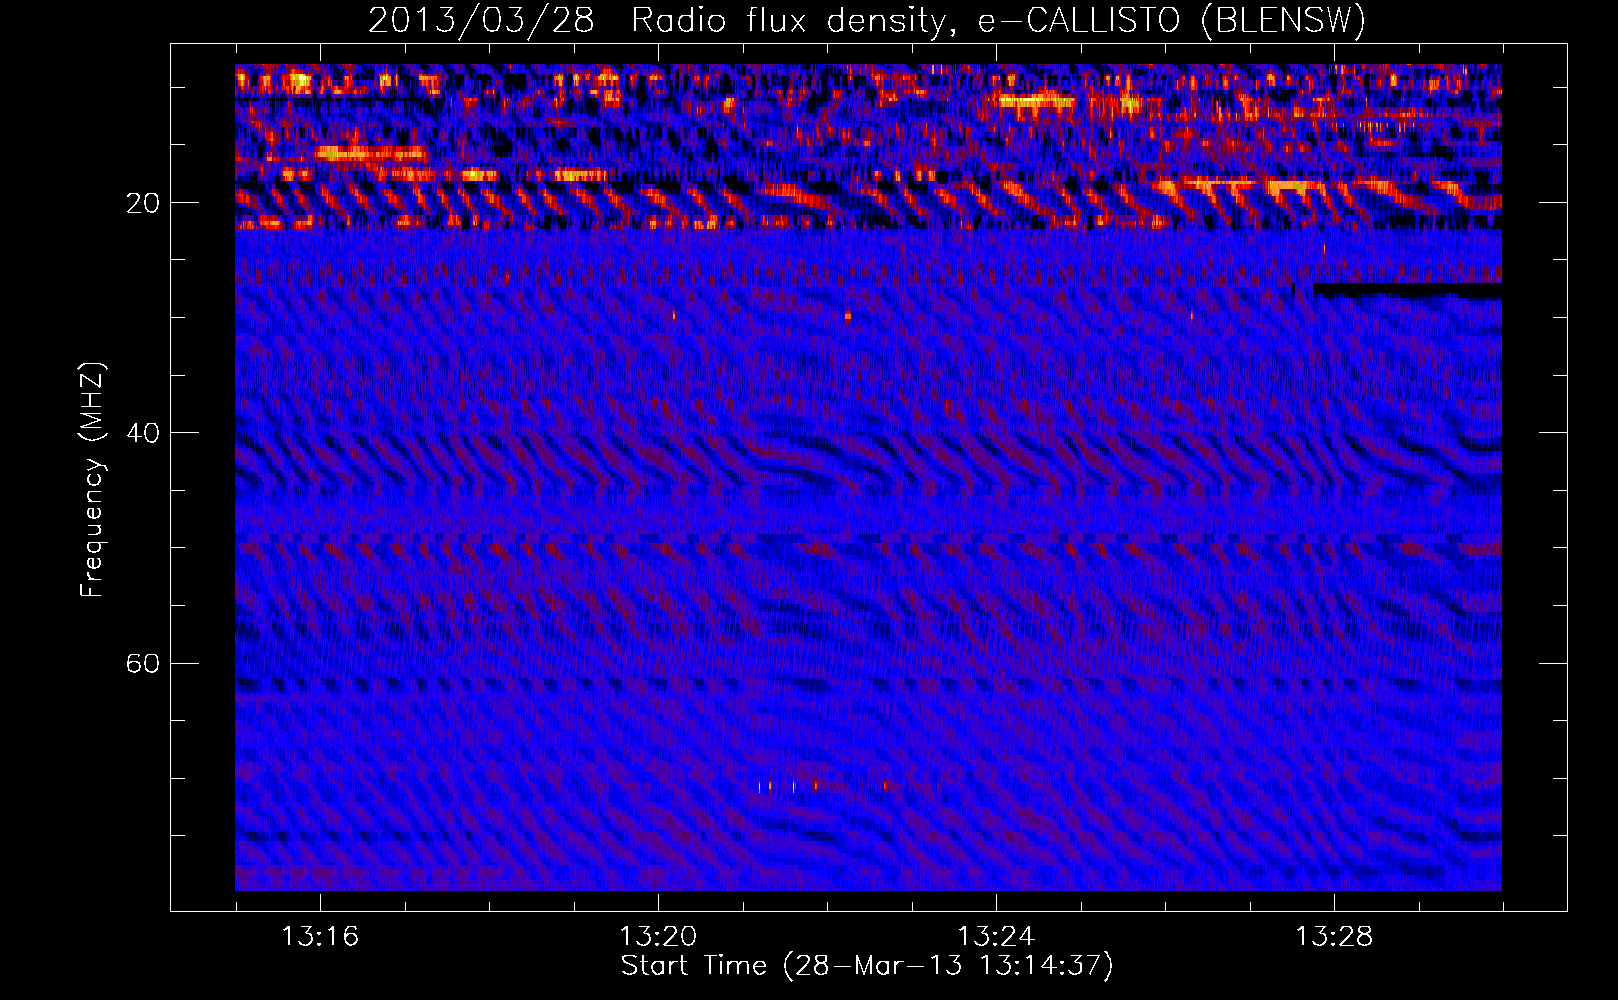This screenshot has width=1618, height=1000.
Task: Click the 13:16 time tick label
Action: click(x=320, y=937)
